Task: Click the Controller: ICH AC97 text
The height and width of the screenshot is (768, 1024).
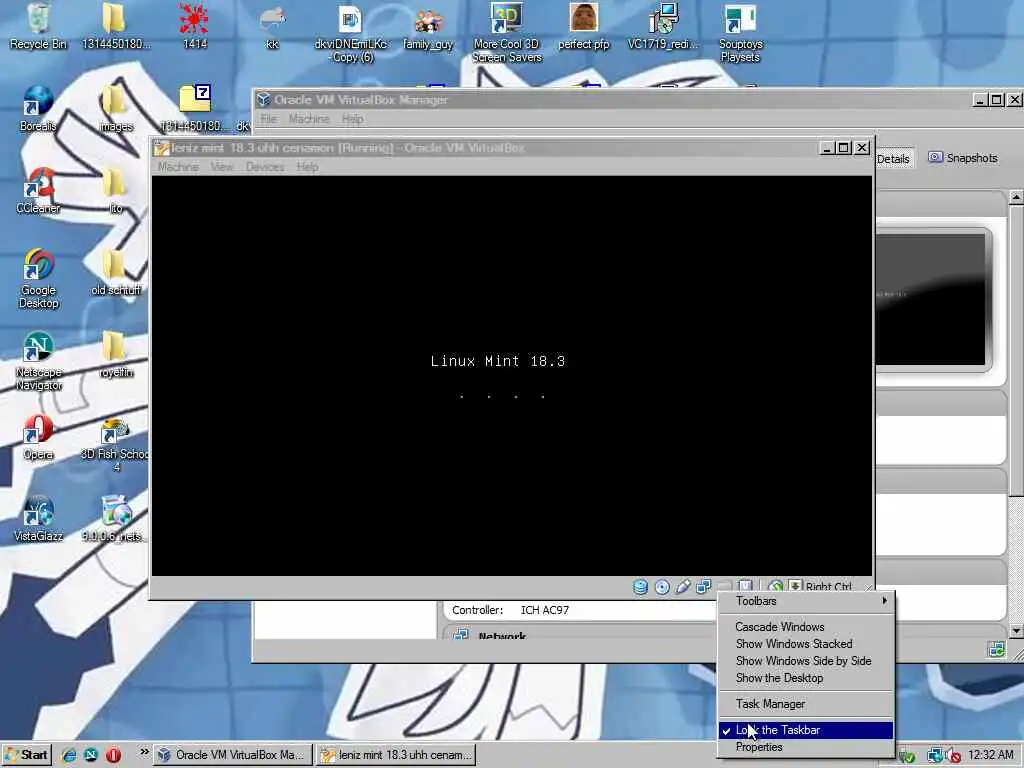Action: pos(511,610)
